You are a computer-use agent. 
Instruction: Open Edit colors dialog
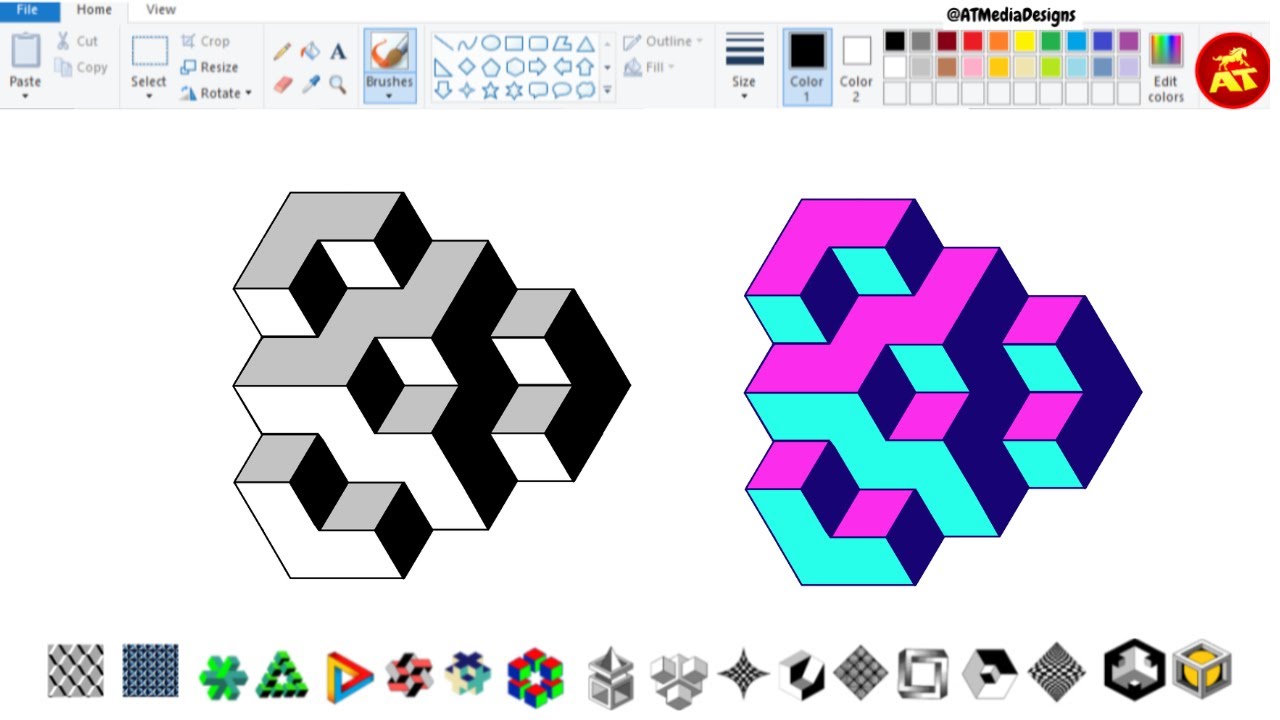(1166, 67)
